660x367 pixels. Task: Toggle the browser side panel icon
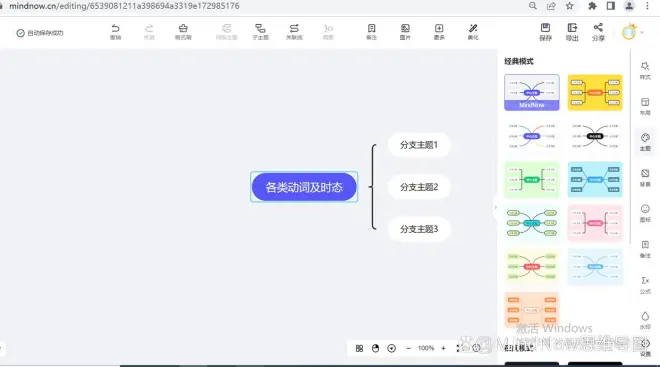tap(611, 5)
